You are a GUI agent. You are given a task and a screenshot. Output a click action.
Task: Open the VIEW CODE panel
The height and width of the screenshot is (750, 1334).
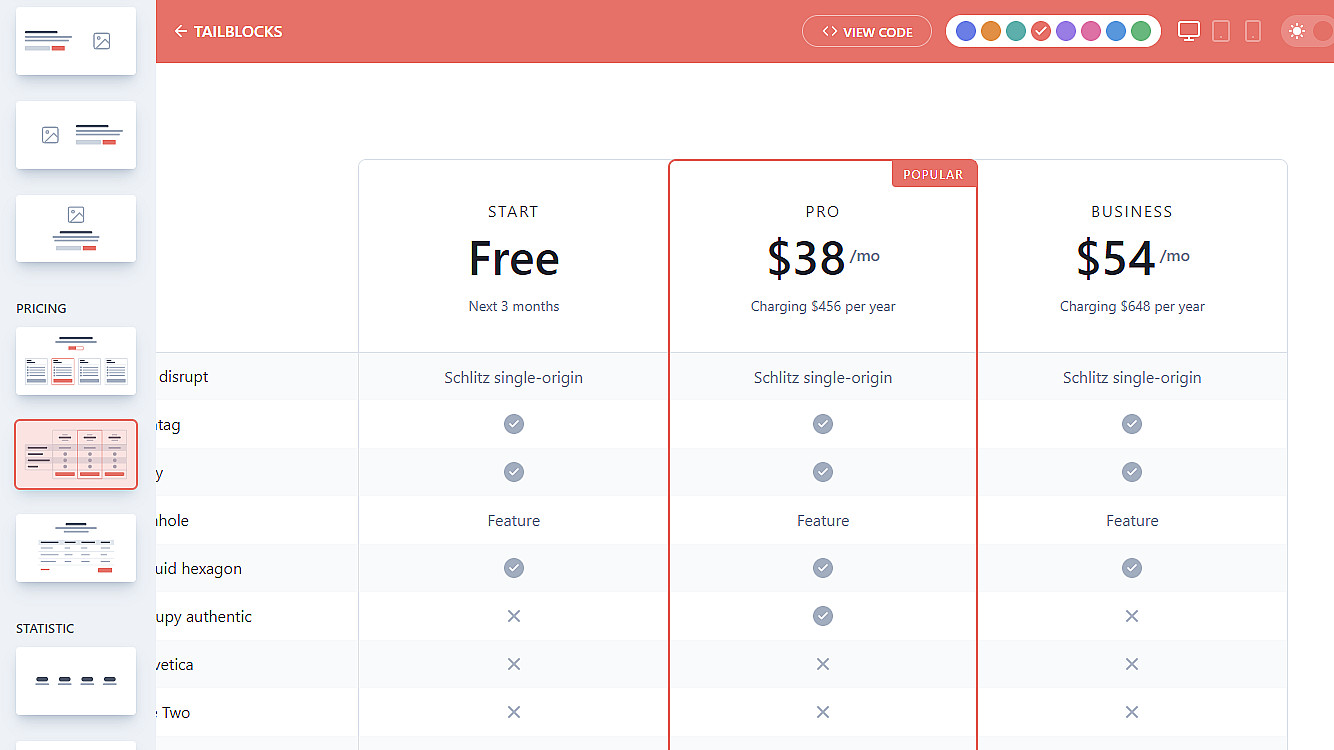click(867, 31)
